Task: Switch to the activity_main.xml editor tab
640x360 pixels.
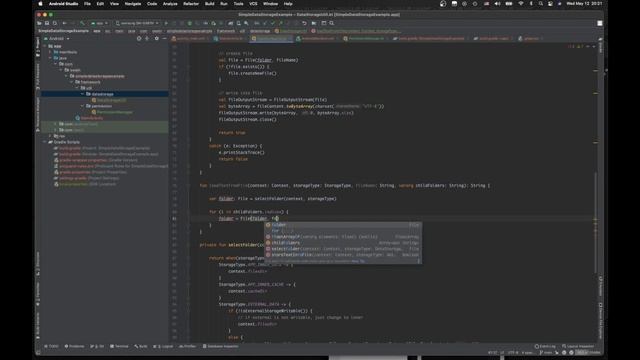Action: [191, 38]
